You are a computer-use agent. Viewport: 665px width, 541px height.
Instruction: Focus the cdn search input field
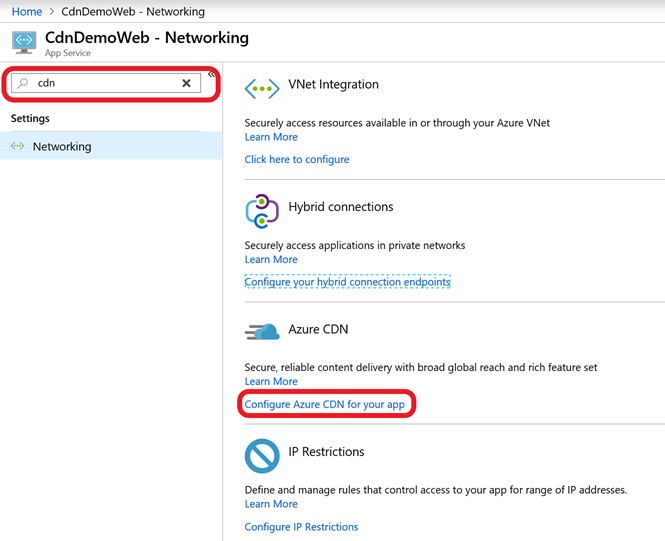106,83
